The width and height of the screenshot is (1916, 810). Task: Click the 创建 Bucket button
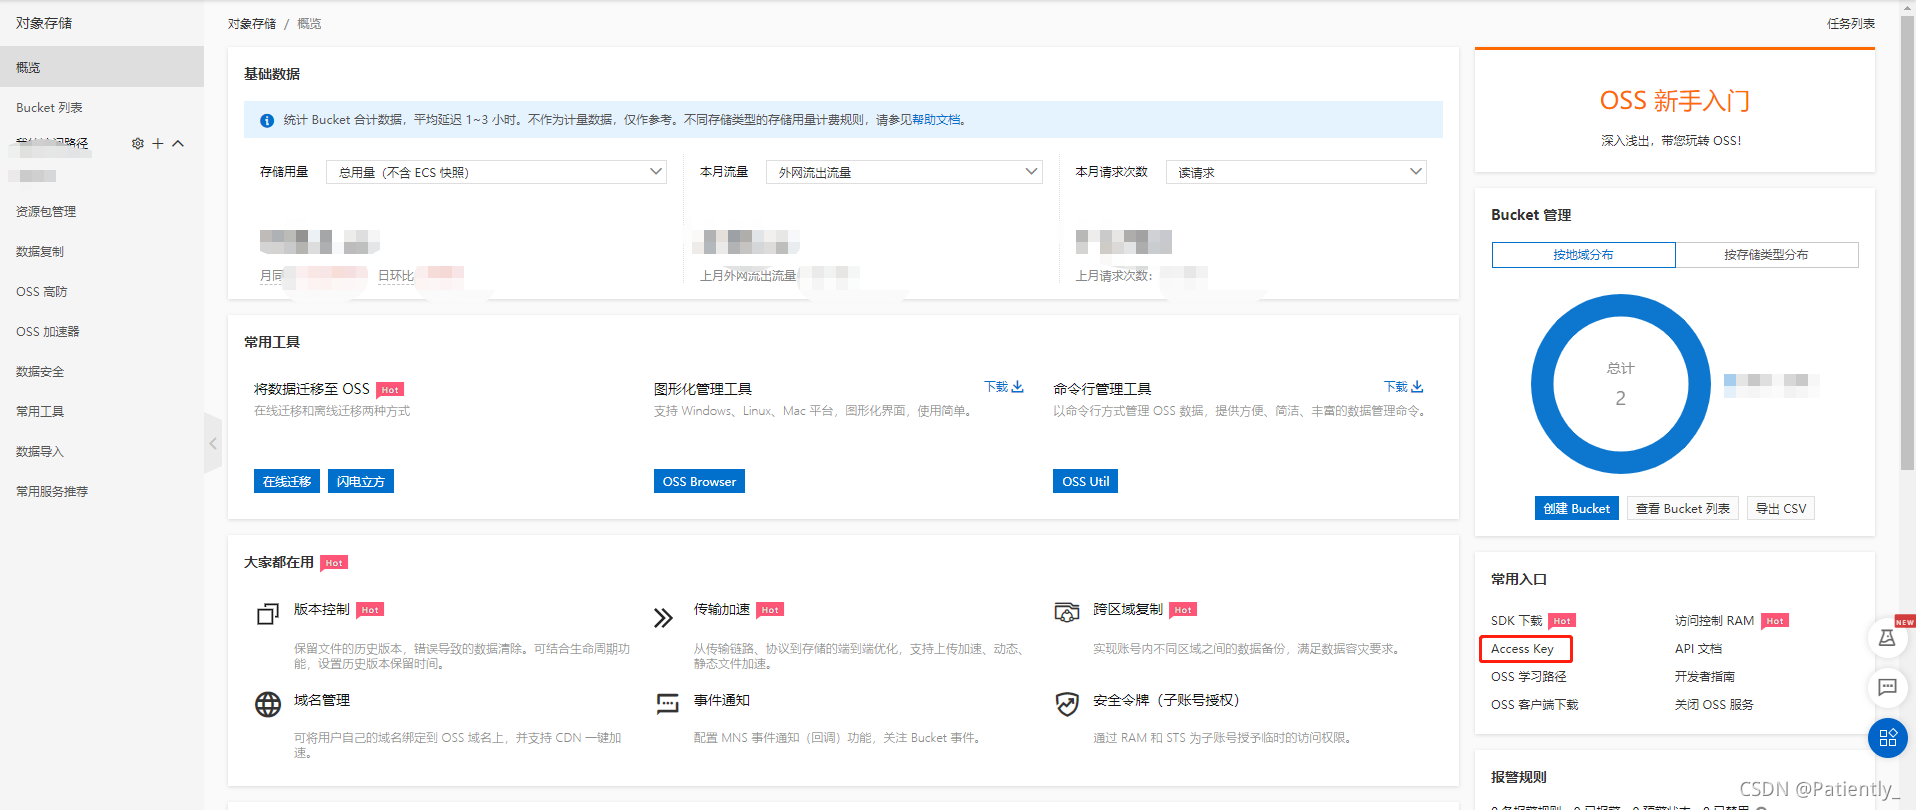[x=1577, y=508]
